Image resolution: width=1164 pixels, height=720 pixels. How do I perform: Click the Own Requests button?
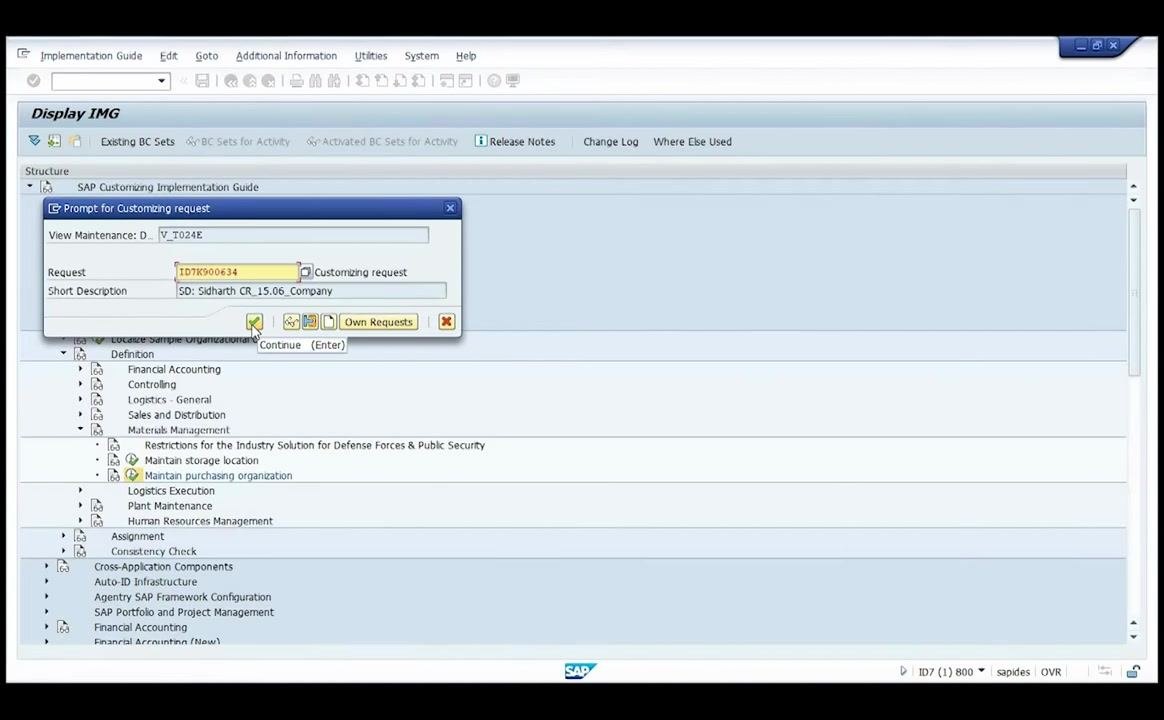tap(379, 322)
